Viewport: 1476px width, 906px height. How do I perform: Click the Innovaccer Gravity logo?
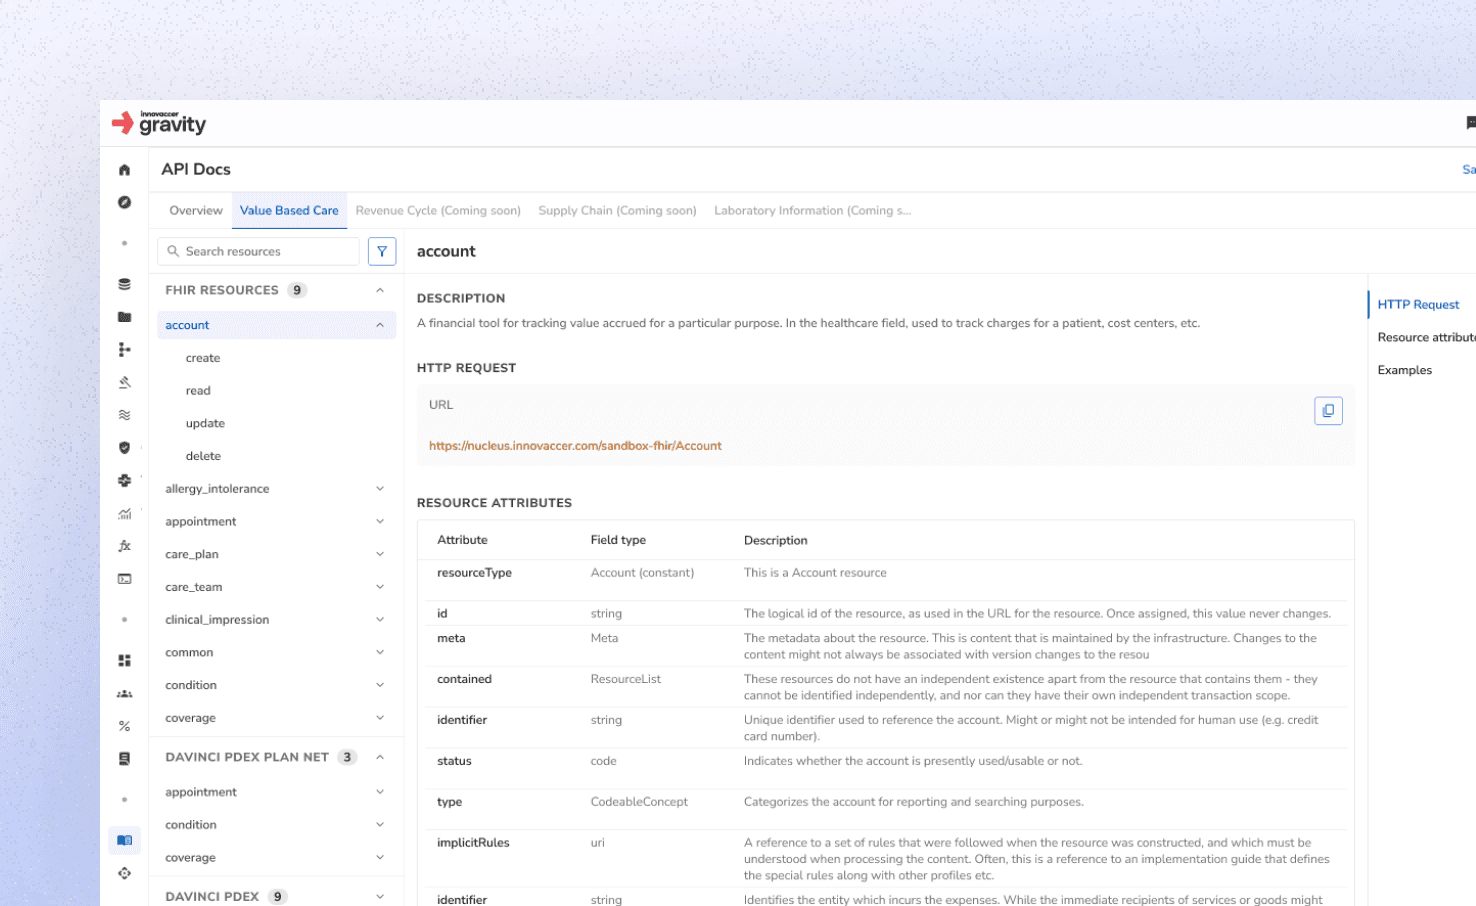159,123
